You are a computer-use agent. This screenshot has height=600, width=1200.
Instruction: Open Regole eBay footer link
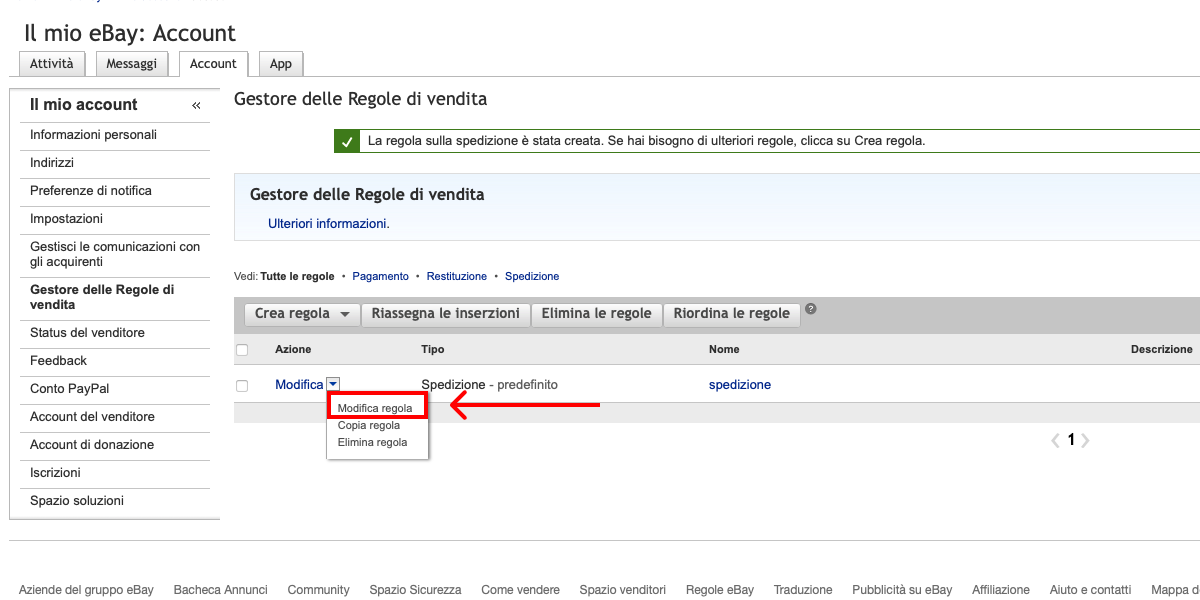click(720, 590)
